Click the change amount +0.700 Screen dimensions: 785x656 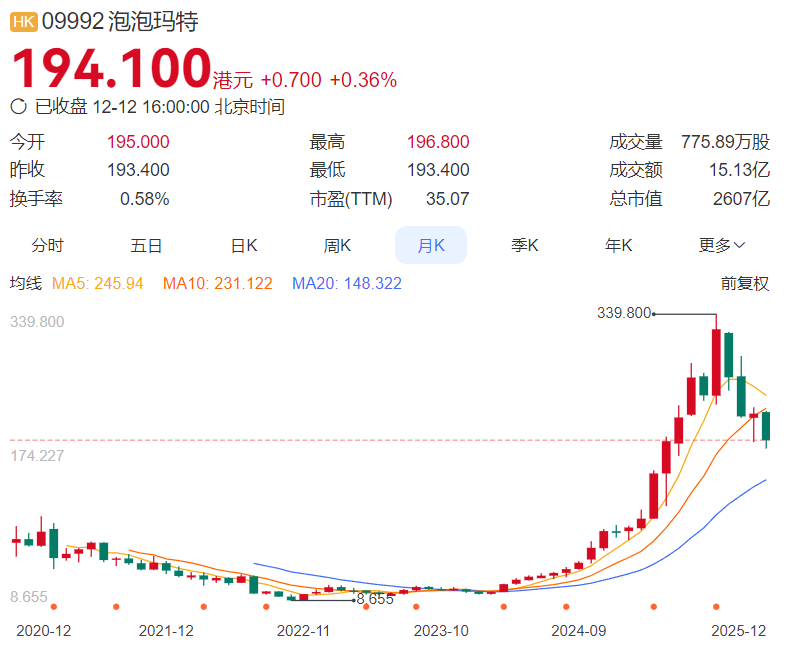(x=291, y=80)
